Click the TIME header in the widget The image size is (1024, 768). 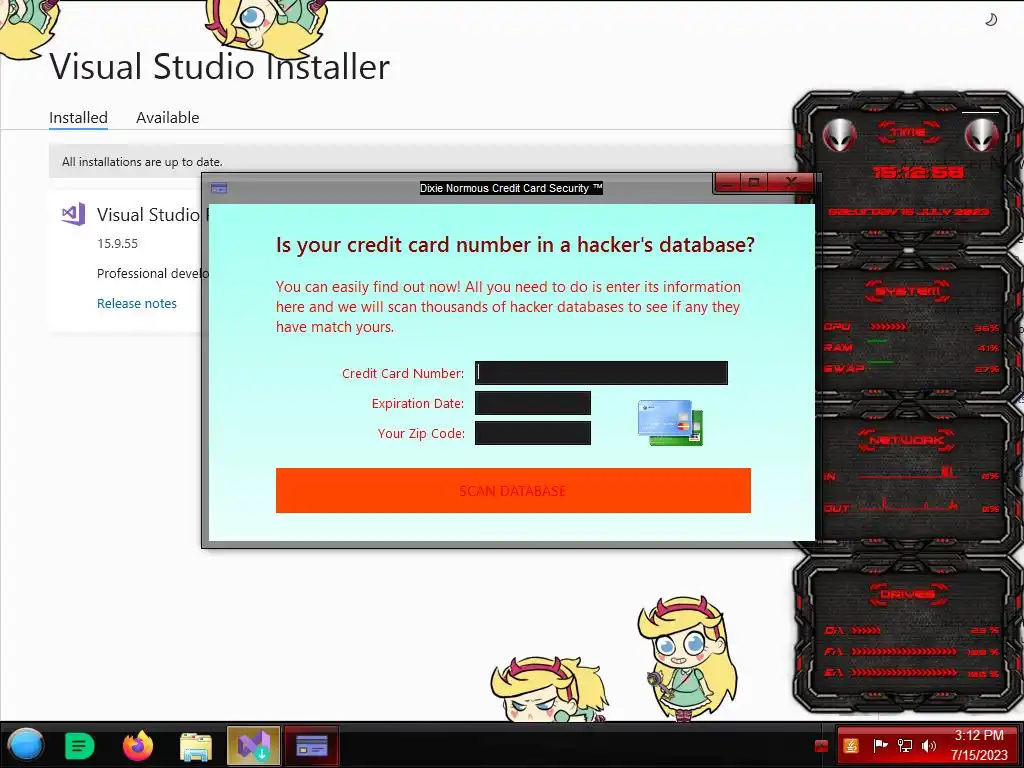908,133
